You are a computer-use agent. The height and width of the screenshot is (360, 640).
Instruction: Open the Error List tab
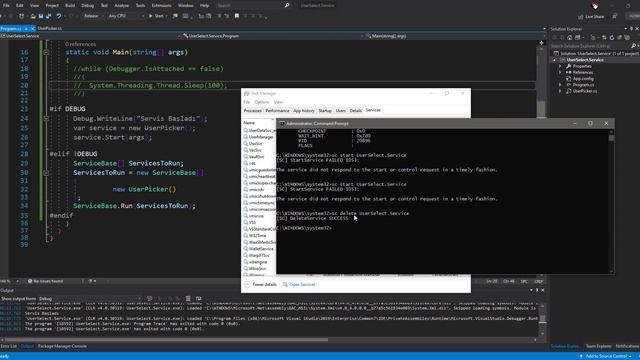pos(9,346)
